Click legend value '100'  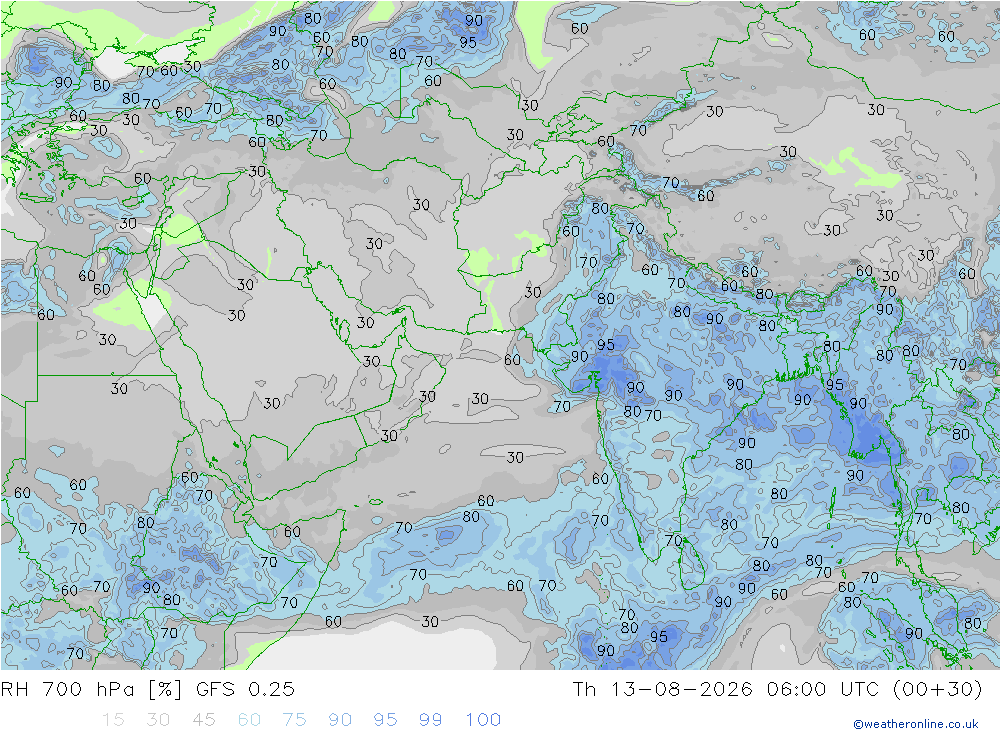(483, 720)
